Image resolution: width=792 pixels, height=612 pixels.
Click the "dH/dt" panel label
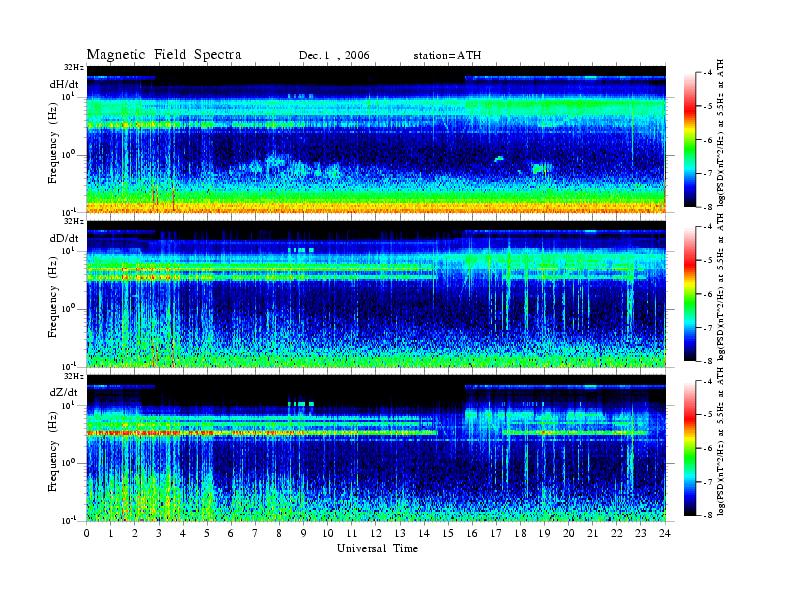coord(64,84)
